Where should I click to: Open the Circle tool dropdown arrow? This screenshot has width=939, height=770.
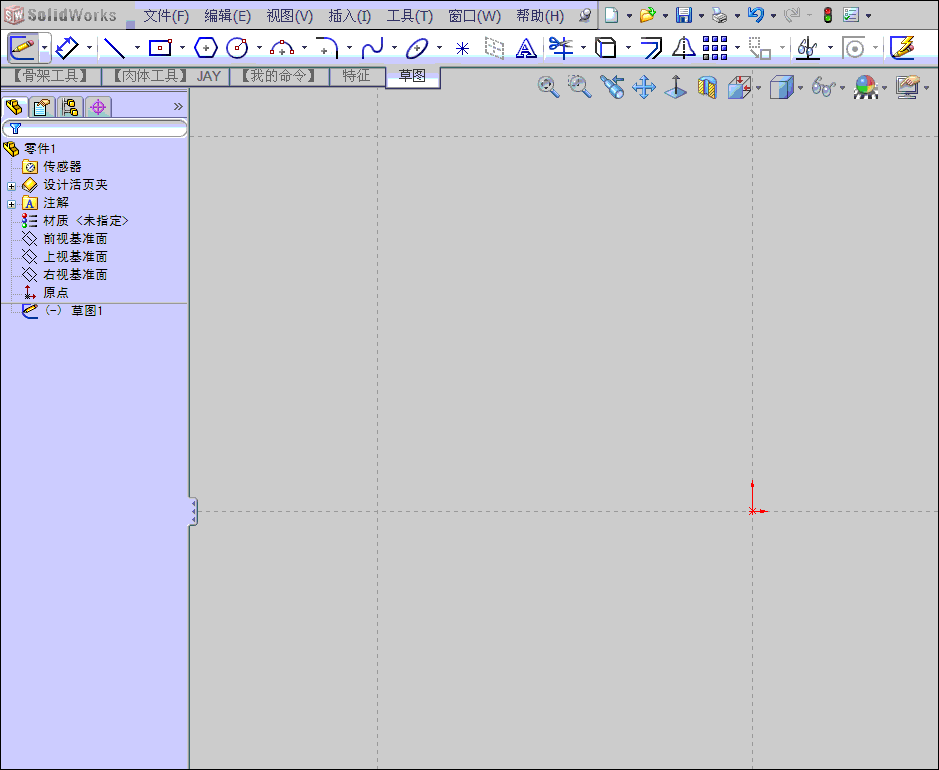[259, 48]
